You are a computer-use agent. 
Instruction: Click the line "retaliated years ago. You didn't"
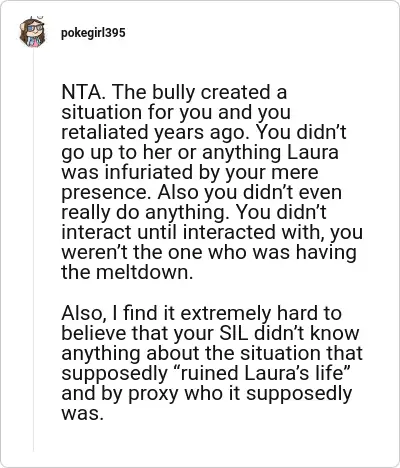point(204,132)
